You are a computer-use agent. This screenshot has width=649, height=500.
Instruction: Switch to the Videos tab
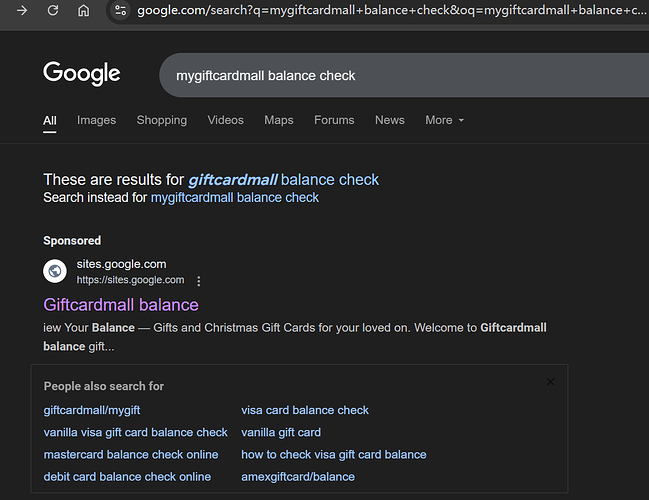pyautogui.click(x=226, y=120)
